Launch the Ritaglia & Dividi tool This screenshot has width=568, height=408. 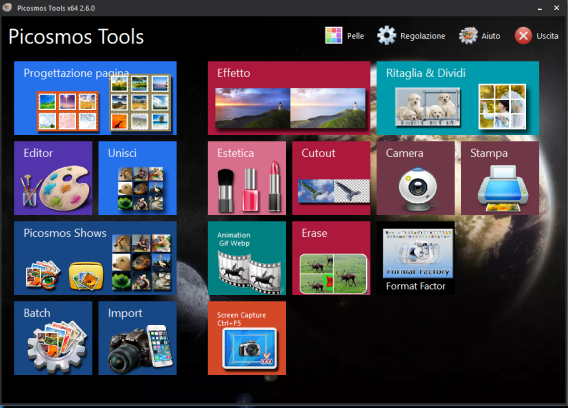point(458,98)
